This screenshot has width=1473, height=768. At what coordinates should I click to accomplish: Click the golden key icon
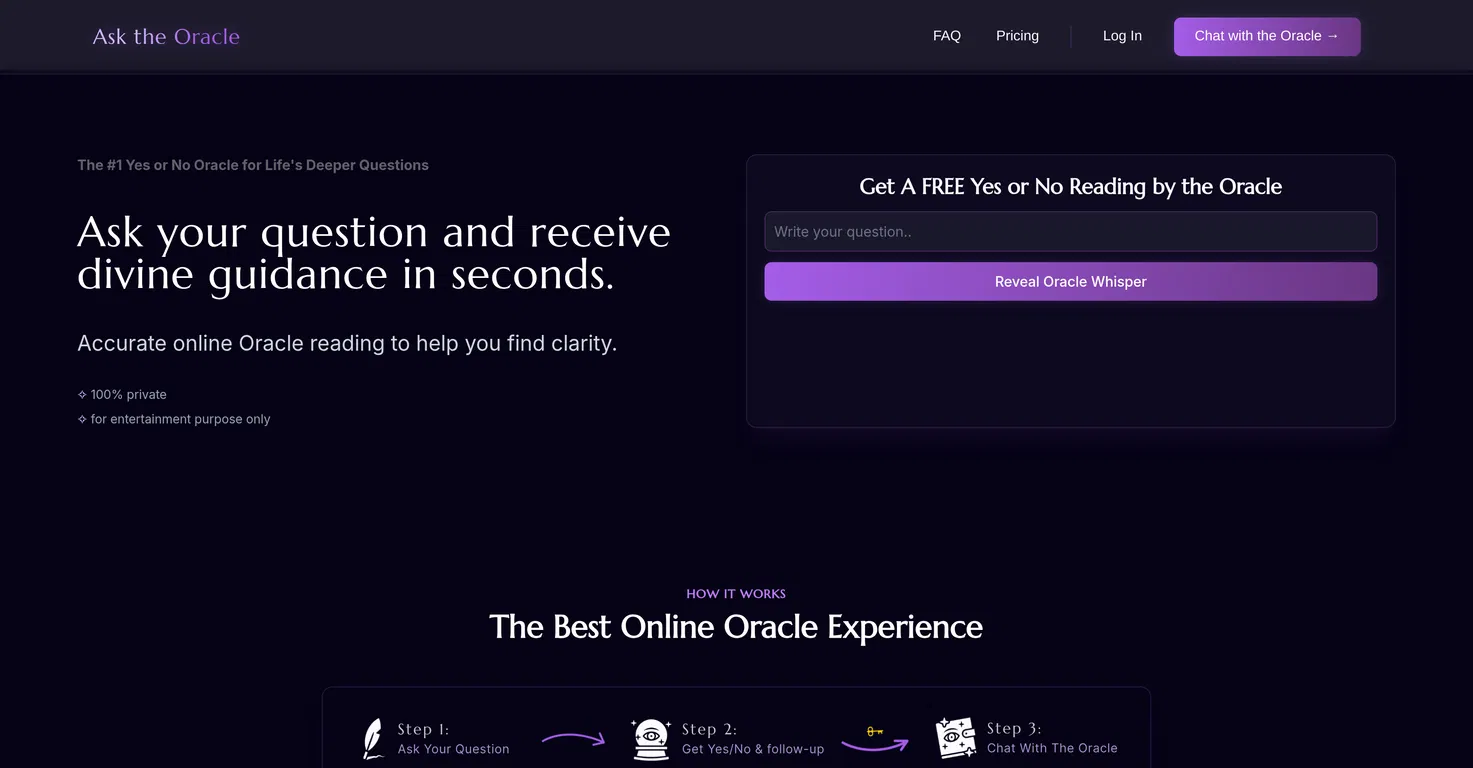(875, 732)
